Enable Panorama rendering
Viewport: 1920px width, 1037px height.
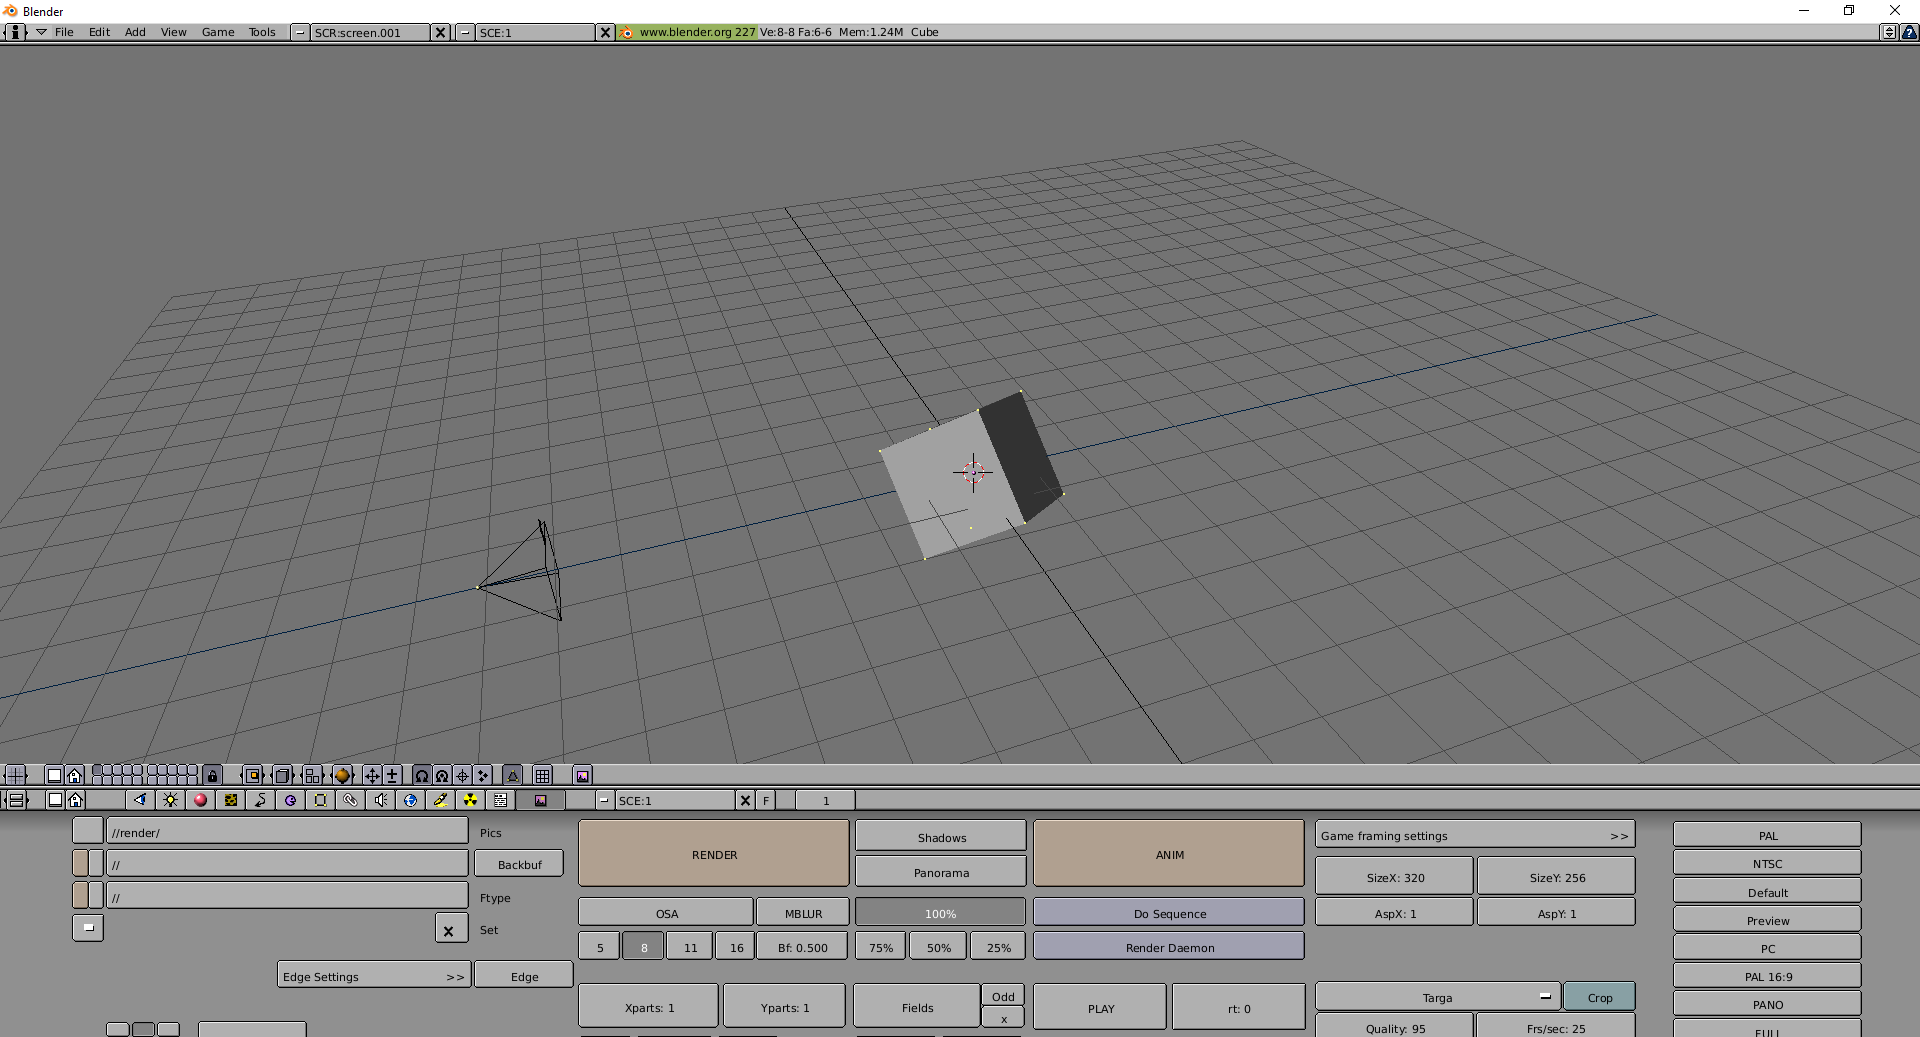(x=941, y=872)
